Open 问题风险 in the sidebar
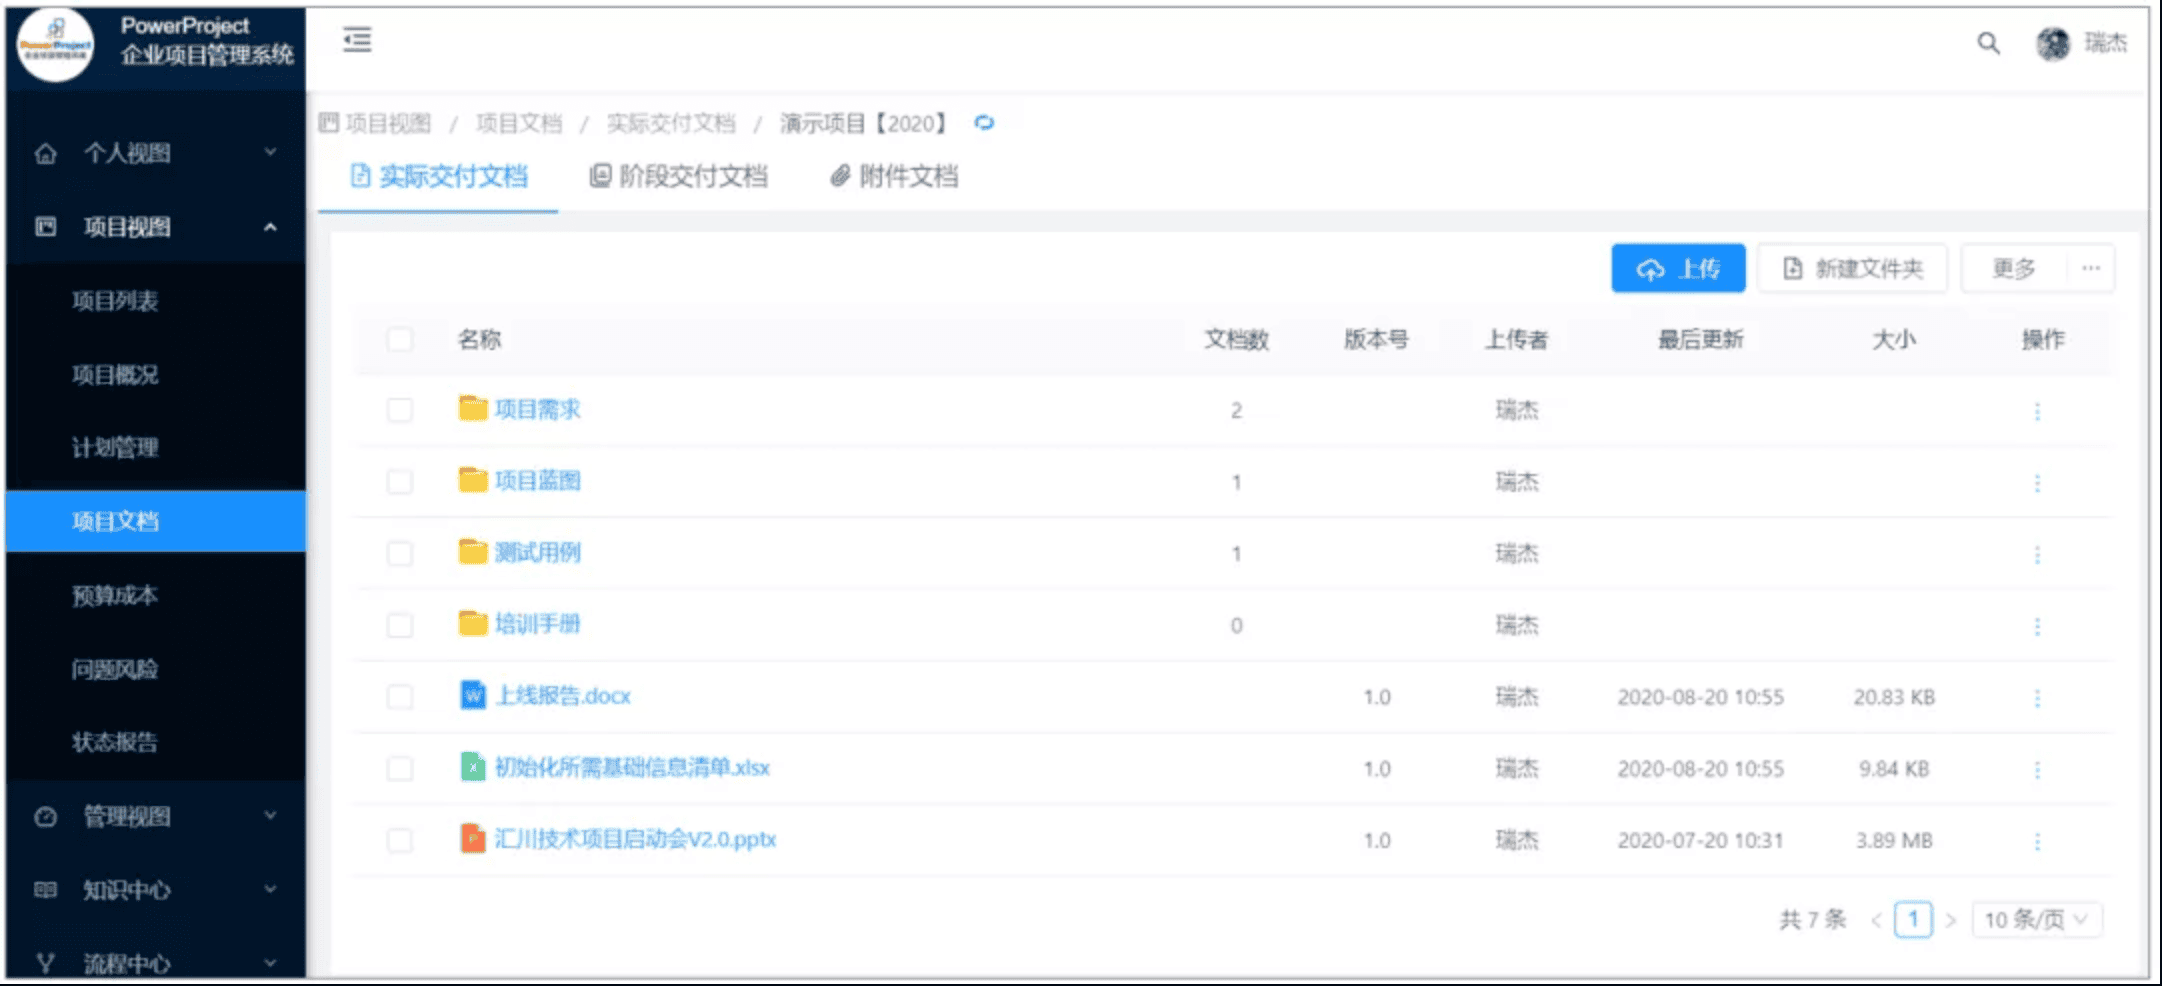 coord(115,669)
